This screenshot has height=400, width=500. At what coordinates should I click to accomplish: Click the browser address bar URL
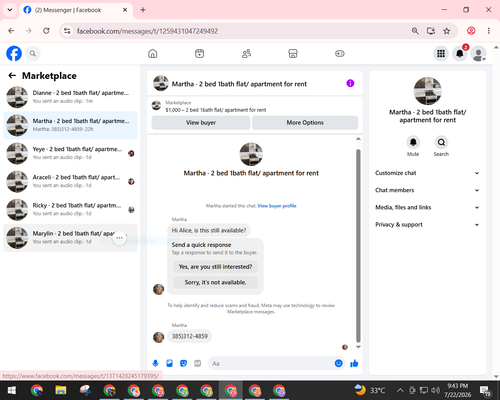tap(147, 31)
